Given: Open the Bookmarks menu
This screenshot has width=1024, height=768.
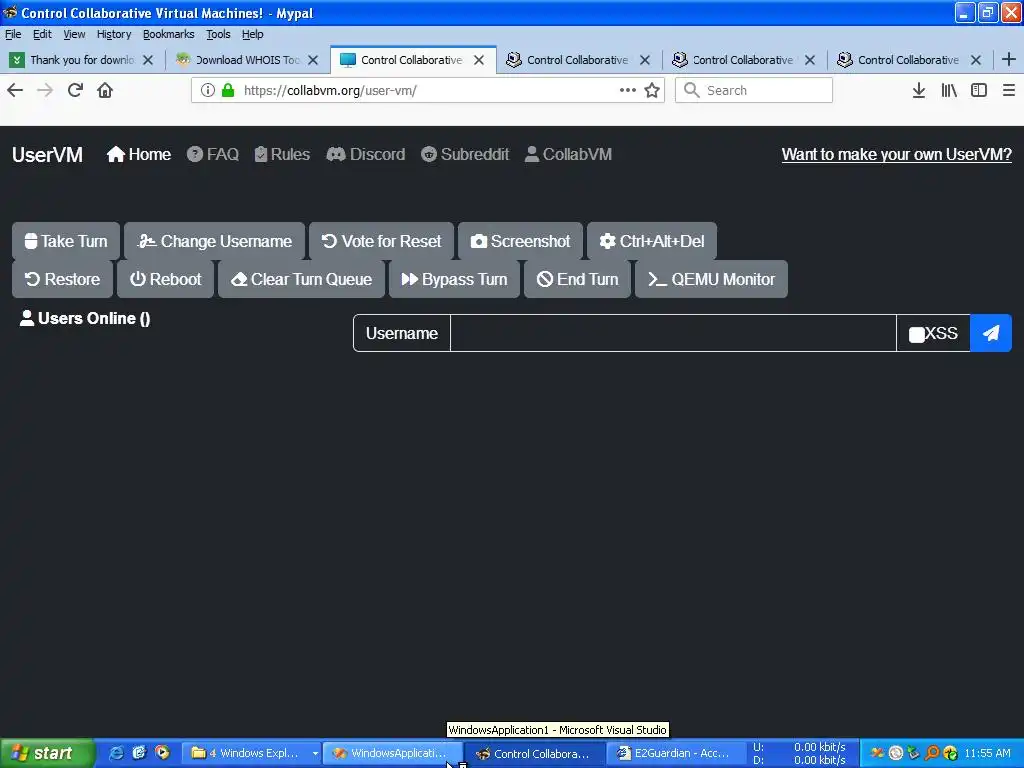Looking at the screenshot, I should [168, 34].
